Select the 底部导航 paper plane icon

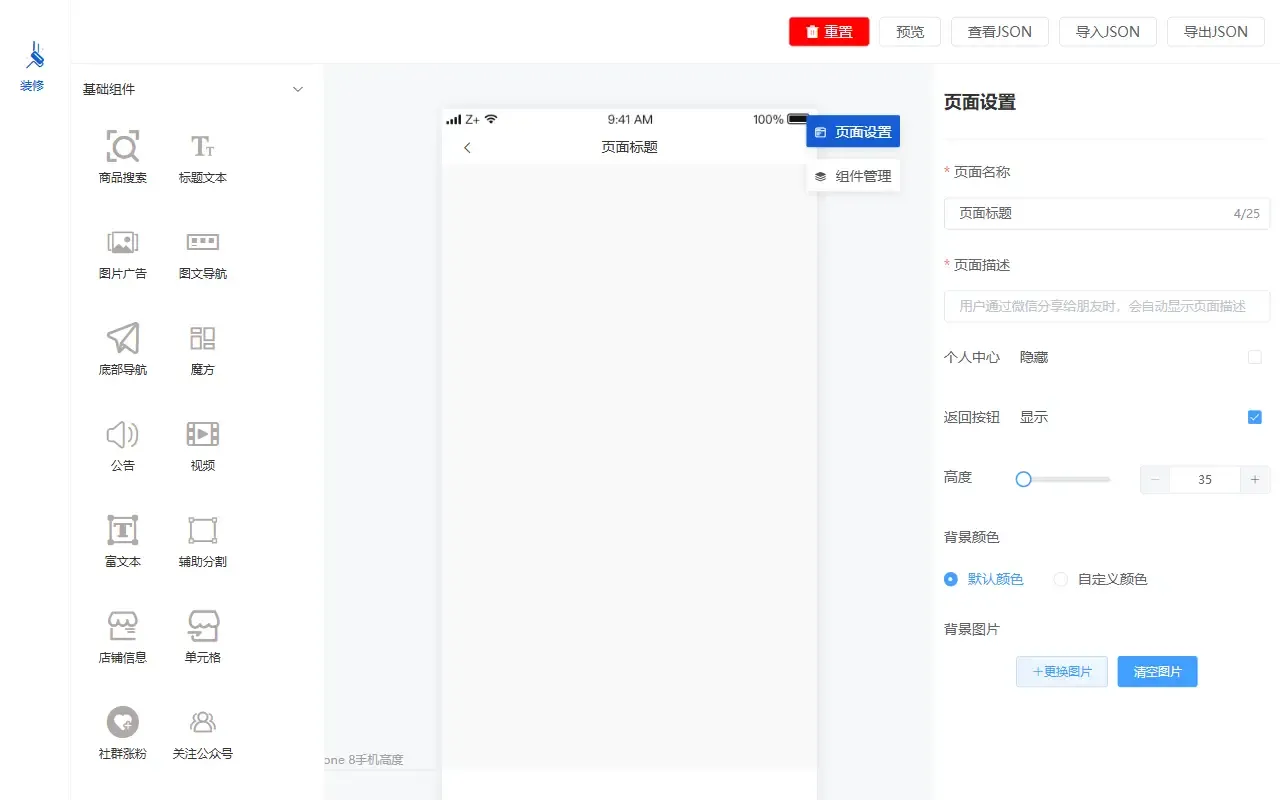coord(123,338)
